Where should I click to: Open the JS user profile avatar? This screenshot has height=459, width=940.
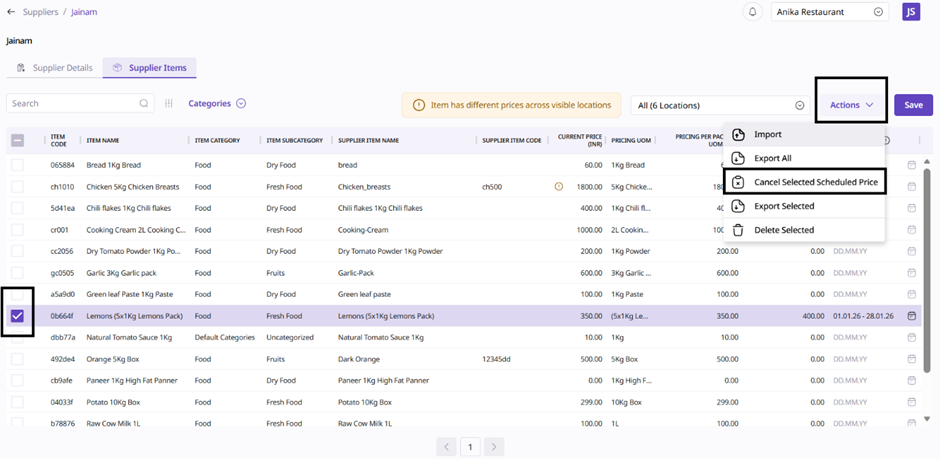pos(910,12)
